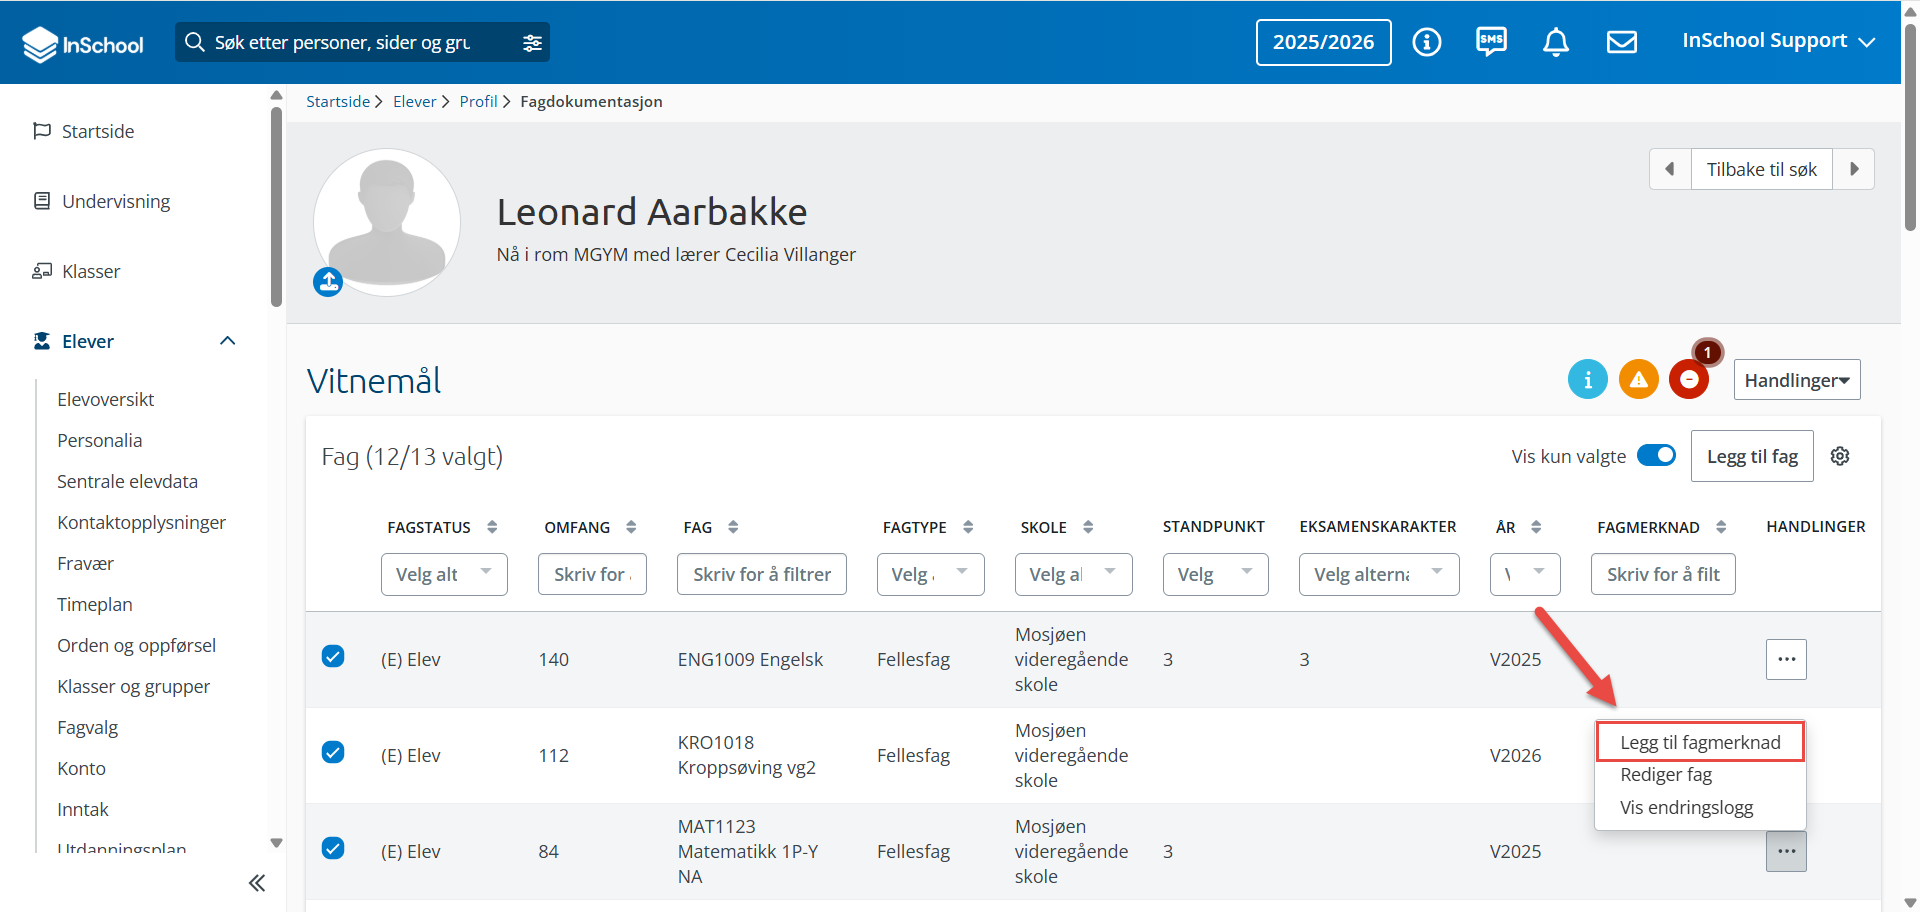Click the orange warning circle

(x=1638, y=380)
